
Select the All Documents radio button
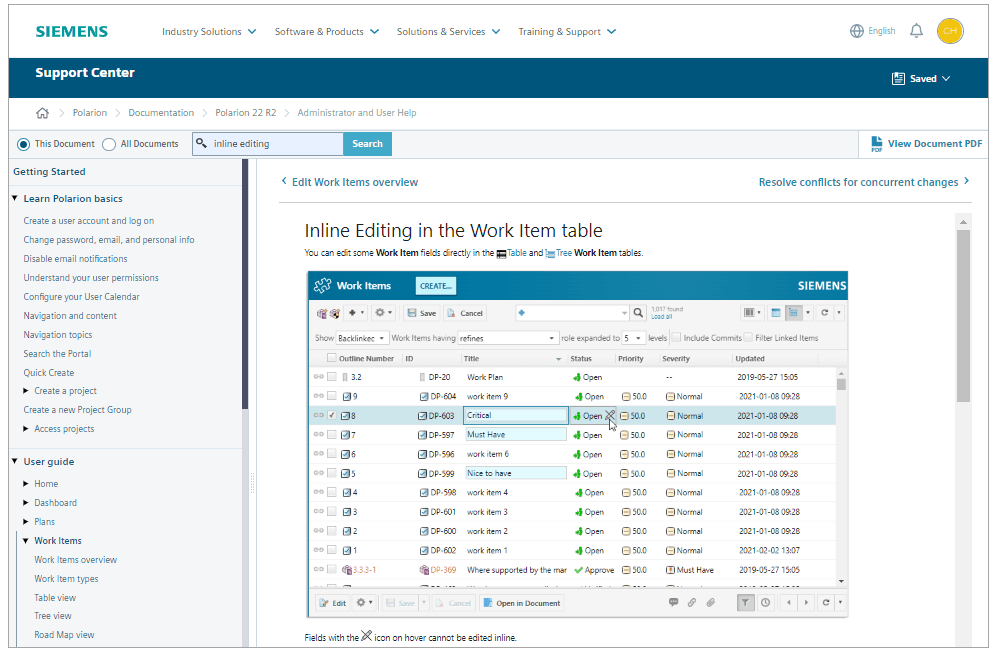[109, 144]
